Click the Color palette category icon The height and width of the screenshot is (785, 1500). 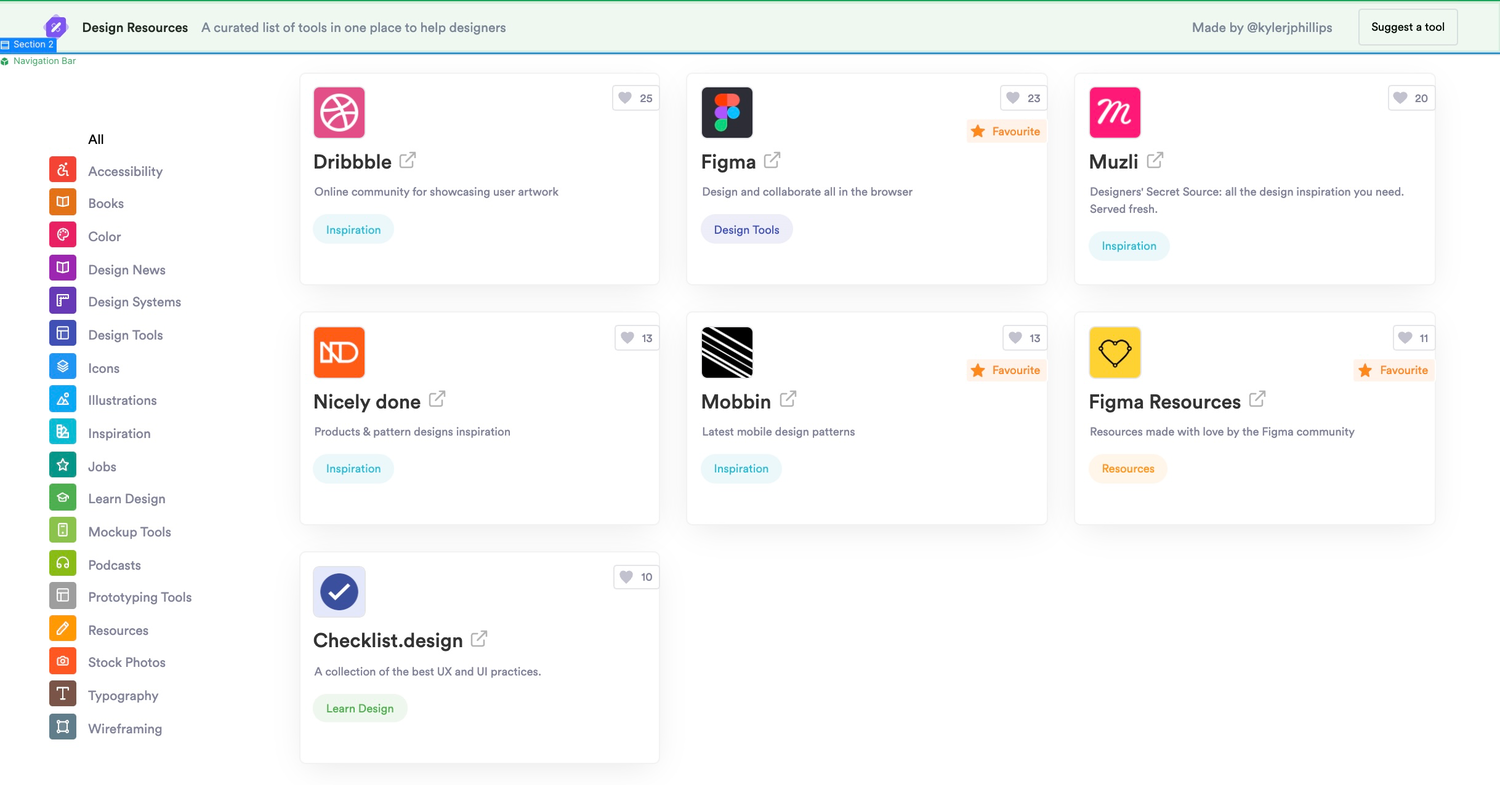click(x=63, y=236)
